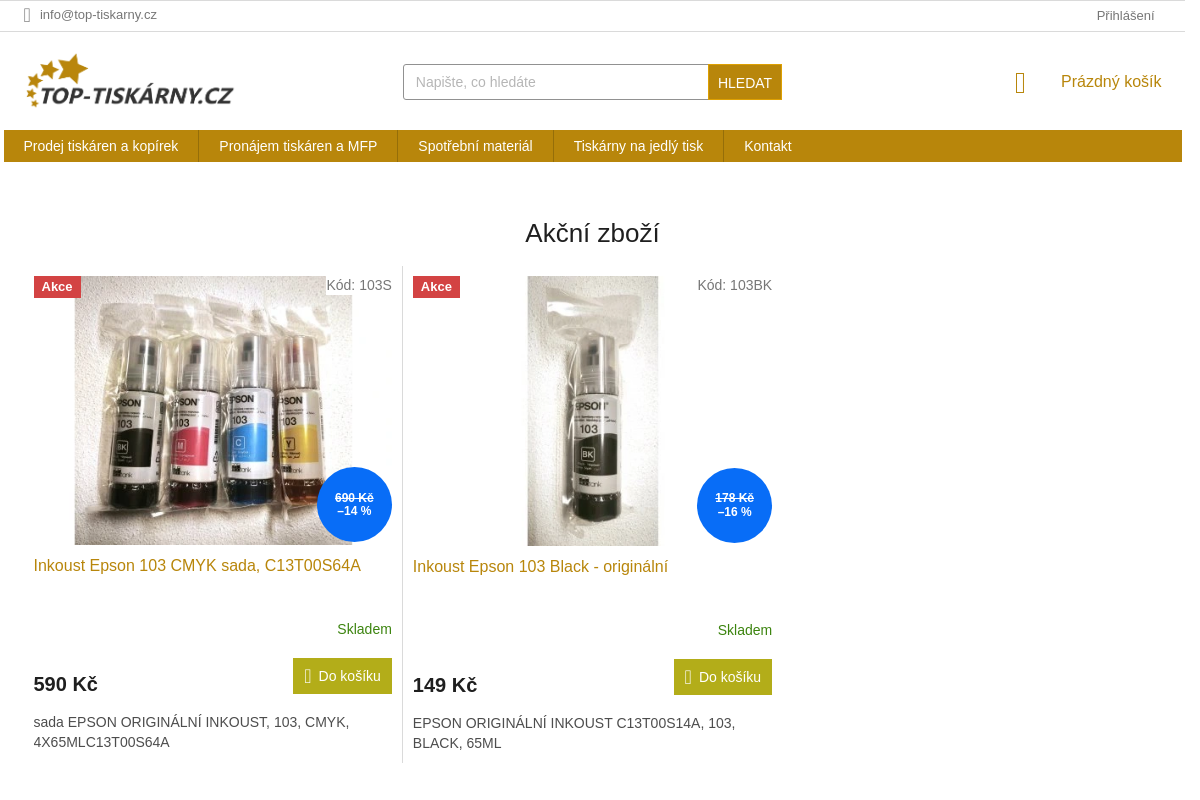Click the envelope icon beside email address
1200x800 pixels.
point(27,15)
